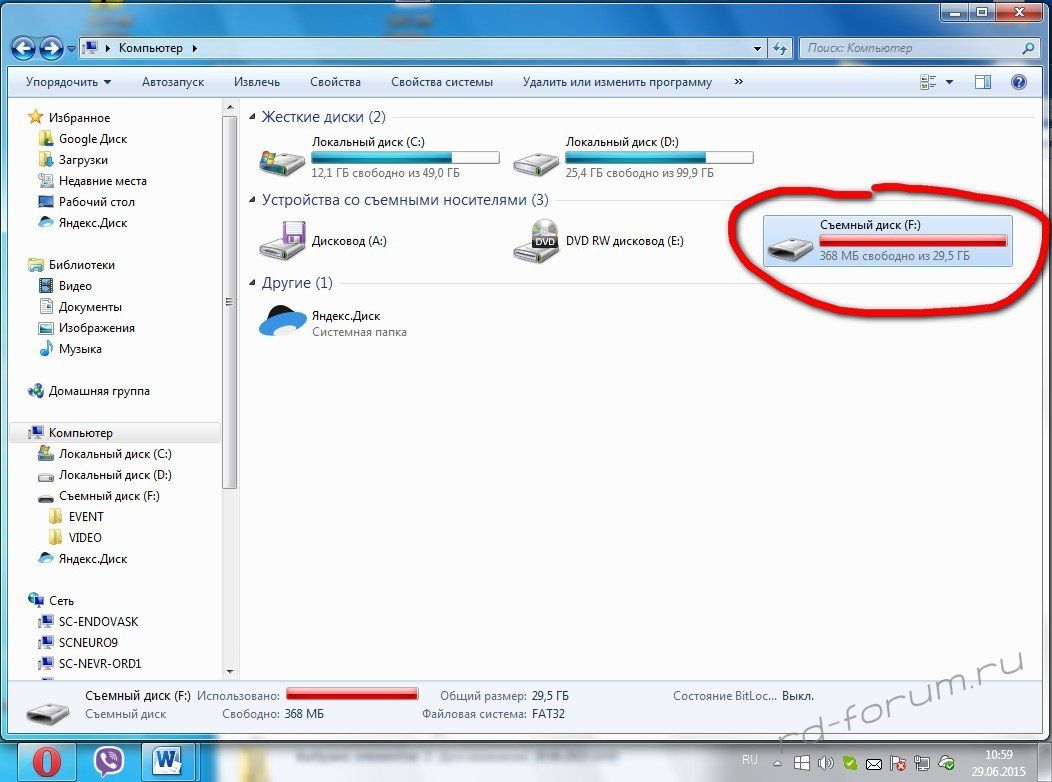The image size is (1052, 782).
Task: Click Автозапуск in the toolbar
Action: click(x=173, y=82)
